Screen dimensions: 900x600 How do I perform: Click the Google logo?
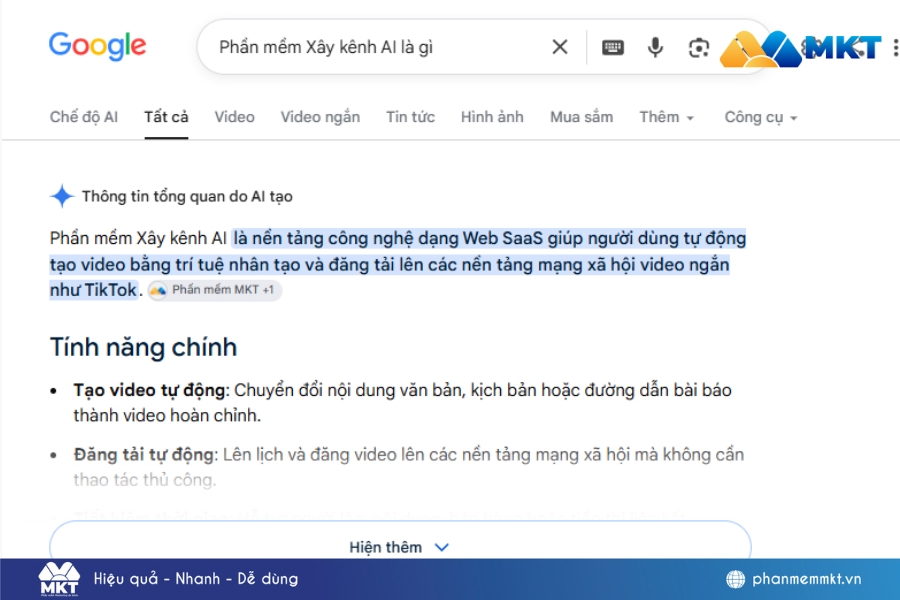tap(97, 46)
